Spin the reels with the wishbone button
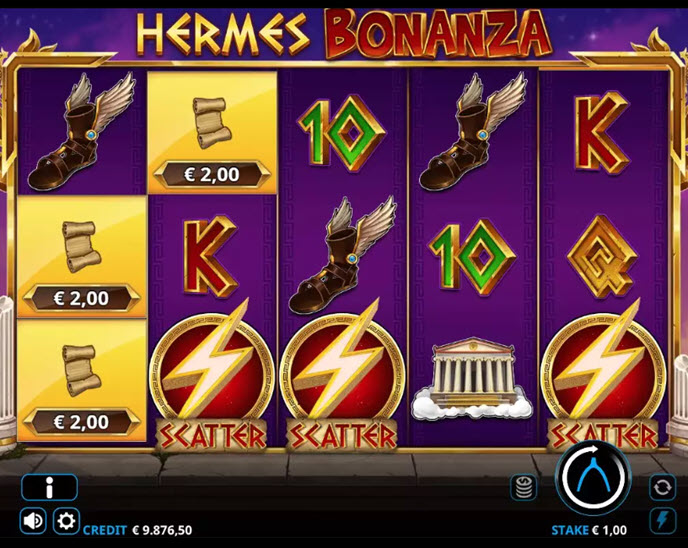Image resolution: width=688 pixels, height=548 pixels. [593, 478]
